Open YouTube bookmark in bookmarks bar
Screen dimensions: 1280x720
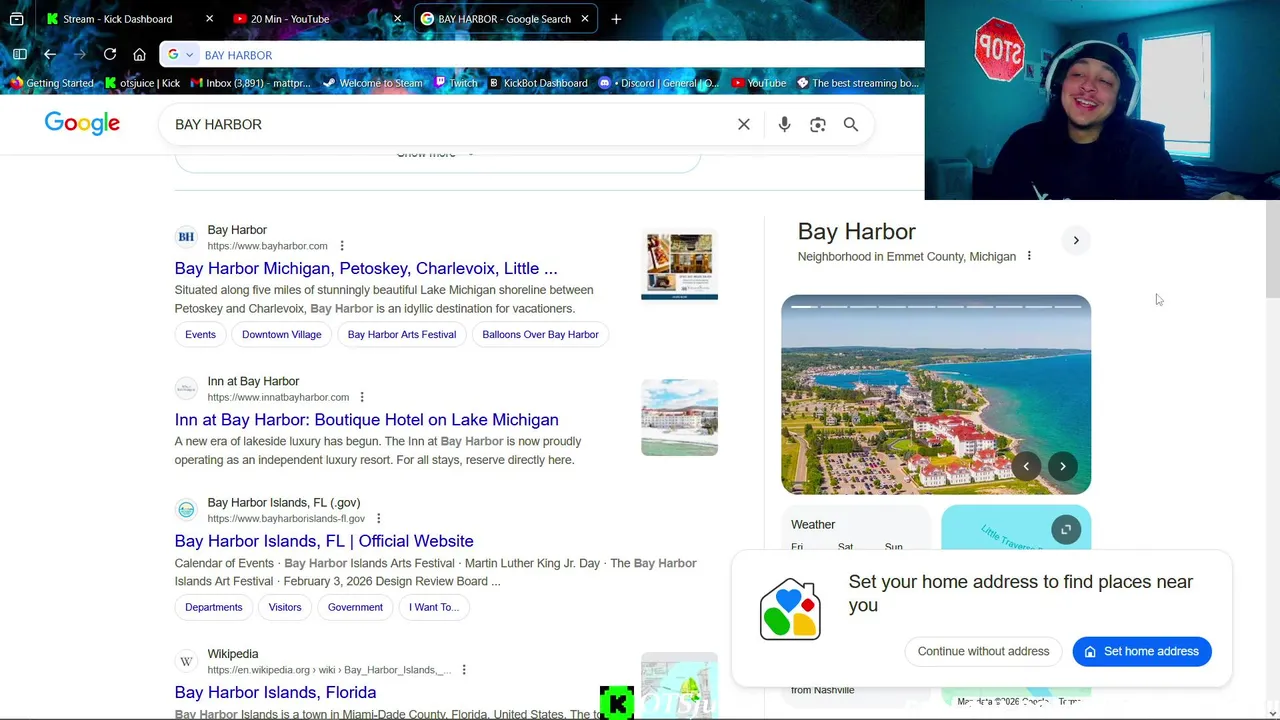click(758, 83)
